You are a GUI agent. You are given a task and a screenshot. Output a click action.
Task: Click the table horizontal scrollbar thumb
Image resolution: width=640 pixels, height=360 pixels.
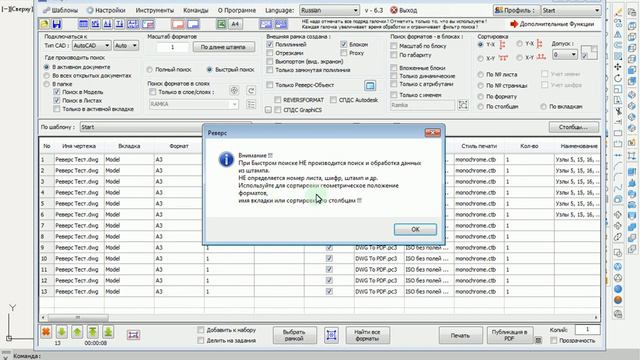click(78, 317)
